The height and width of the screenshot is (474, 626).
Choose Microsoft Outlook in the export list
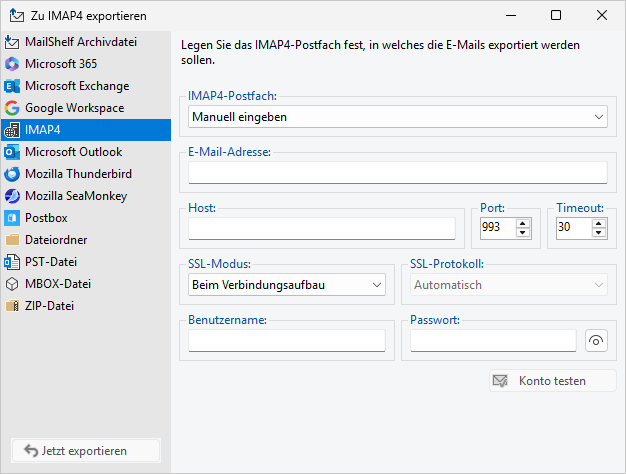tap(73, 152)
